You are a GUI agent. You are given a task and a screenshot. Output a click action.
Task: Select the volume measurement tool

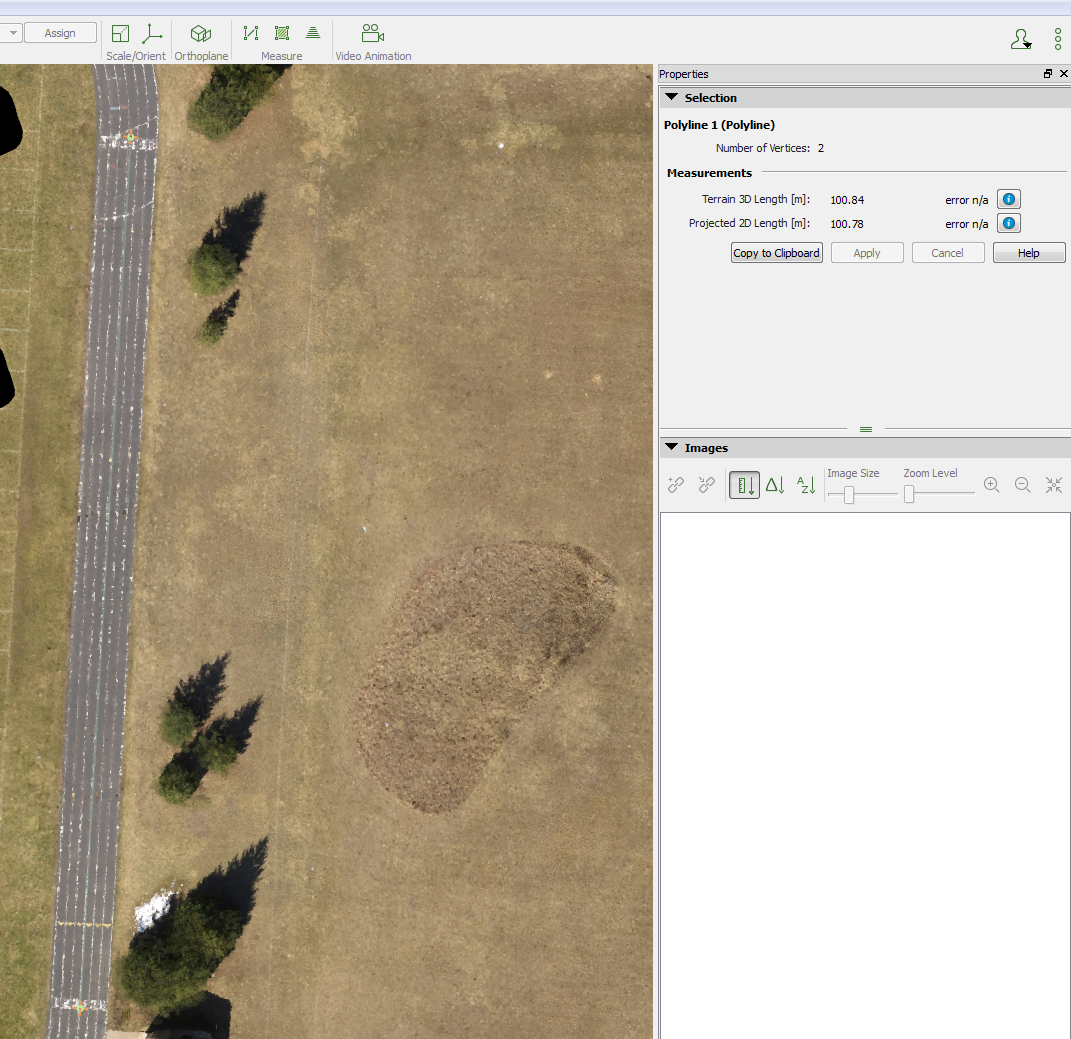[x=313, y=33]
